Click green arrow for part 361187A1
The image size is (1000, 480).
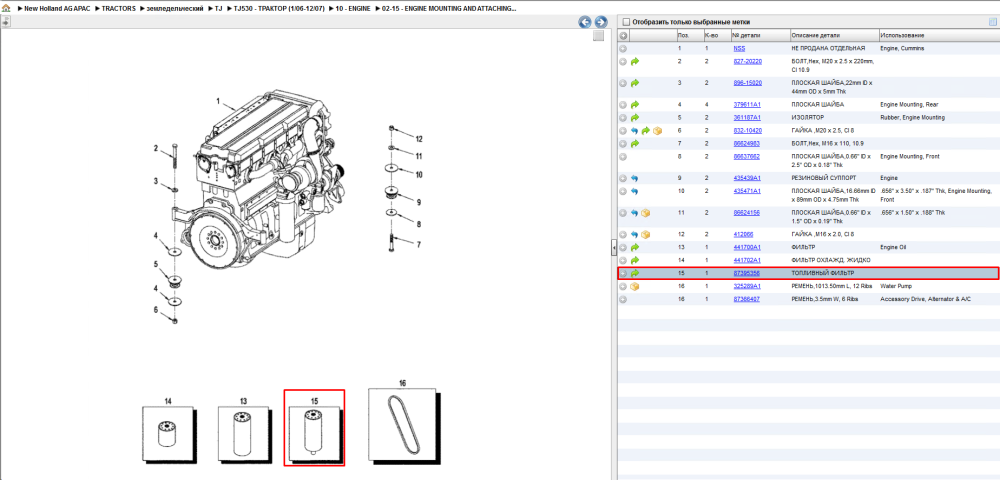635,118
